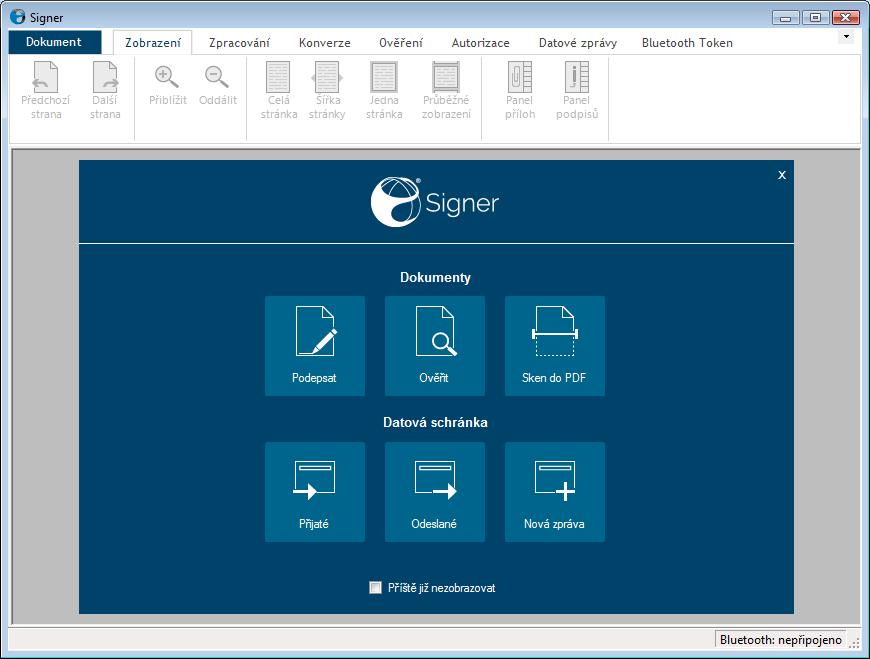The image size is (870, 659).
Task: Go to previous page (Předchozí strana)
Action: pyautogui.click(x=45, y=91)
